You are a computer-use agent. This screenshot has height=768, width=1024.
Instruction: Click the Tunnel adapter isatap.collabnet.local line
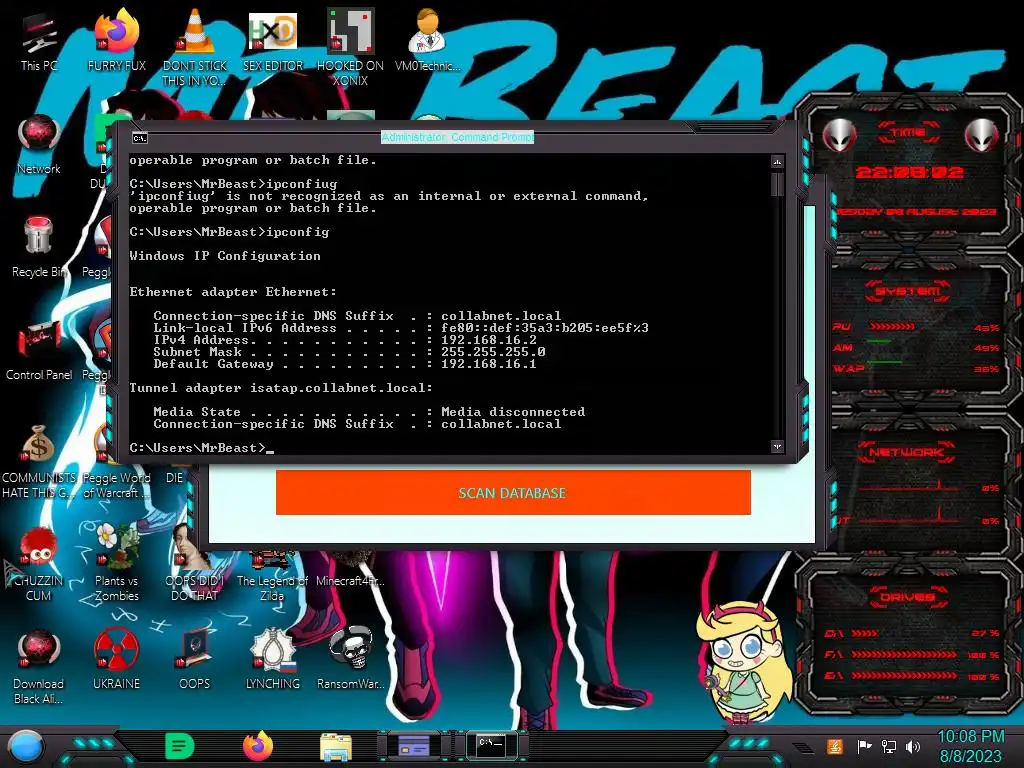(281, 388)
